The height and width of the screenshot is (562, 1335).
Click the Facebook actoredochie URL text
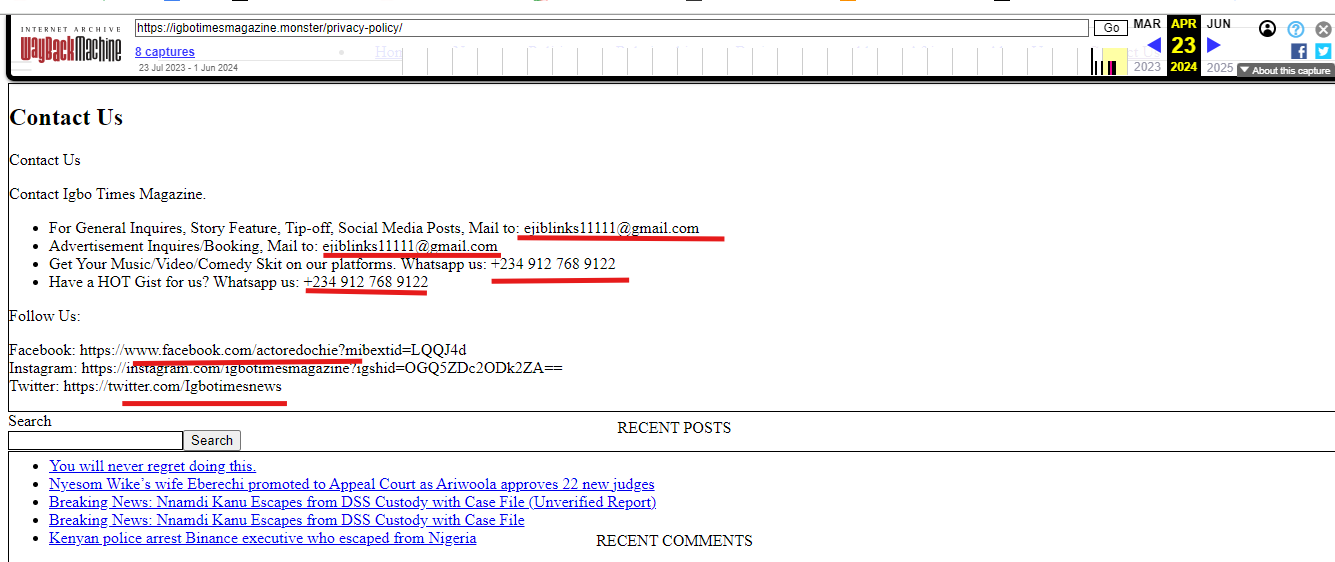(x=273, y=350)
